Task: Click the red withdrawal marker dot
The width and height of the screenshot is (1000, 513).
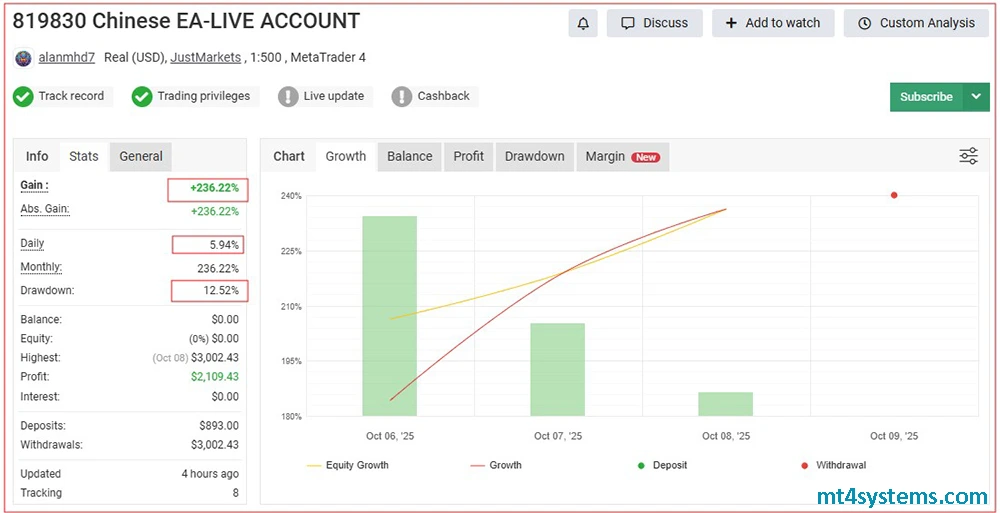Action: click(x=894, y=195)
